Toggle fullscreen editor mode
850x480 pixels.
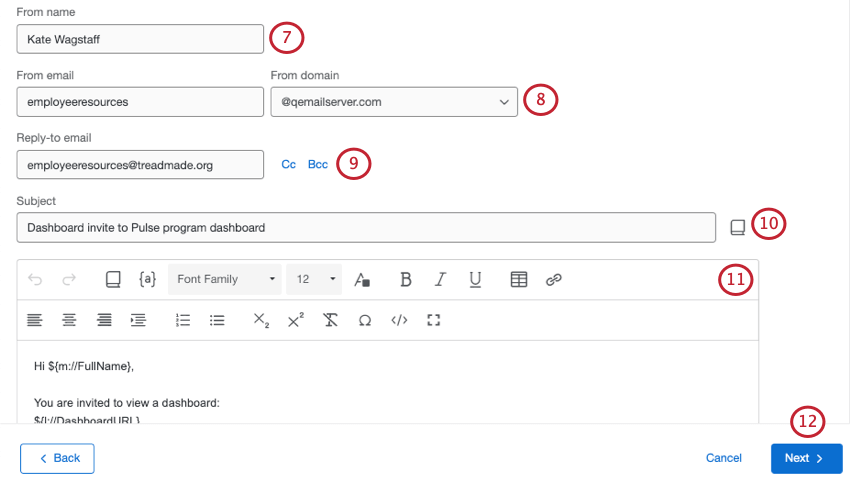pyautogui.click(x=433, y=320)
